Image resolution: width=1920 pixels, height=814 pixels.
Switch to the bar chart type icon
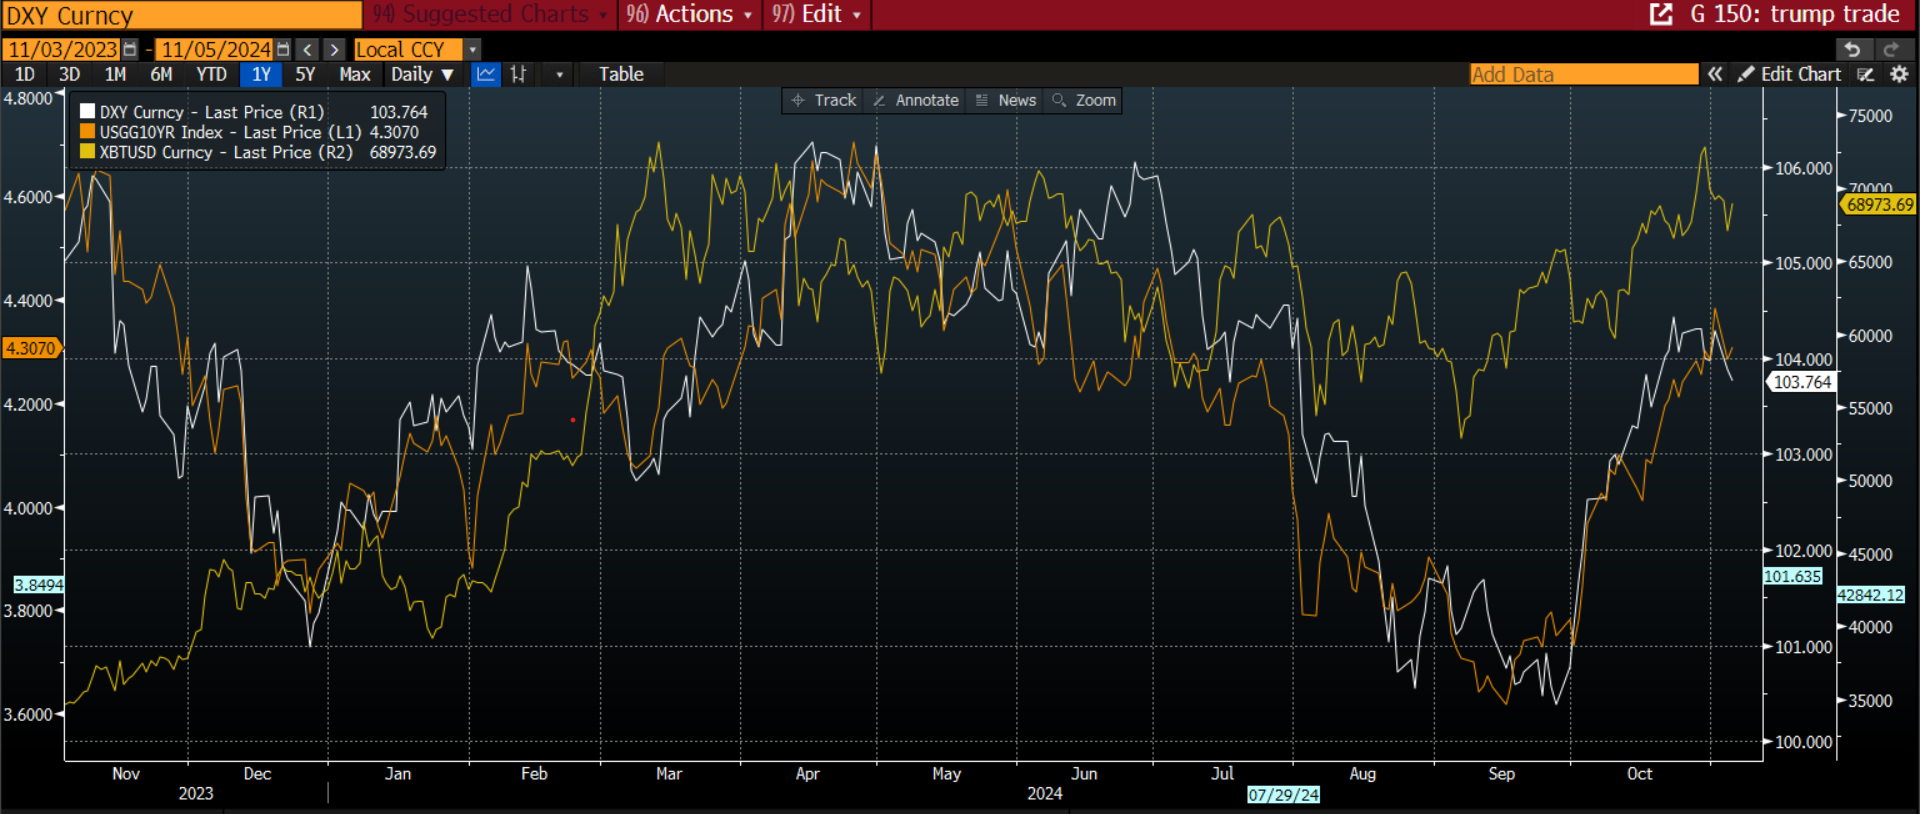(x=518, y=74)
